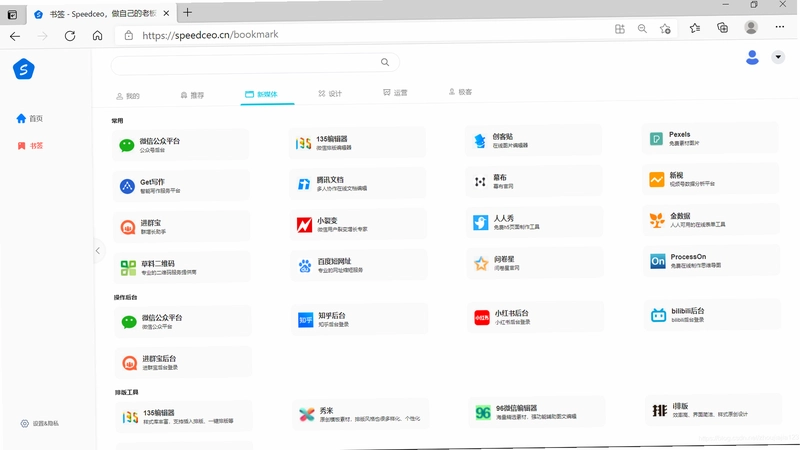Image resolution: width=800 pixels, height=450 pixels.
Task: Click the browser forward arrow
Action: [42, 36]
